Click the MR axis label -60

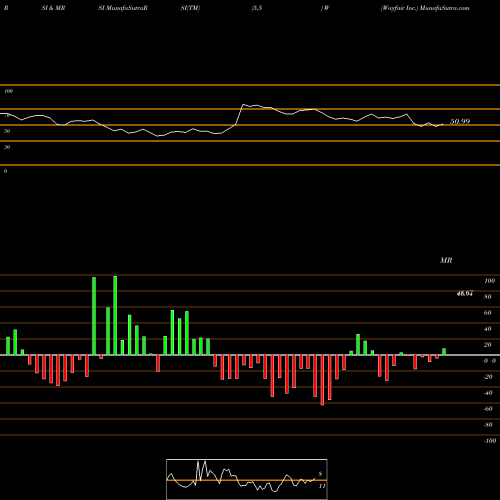(x=488, y=409)
